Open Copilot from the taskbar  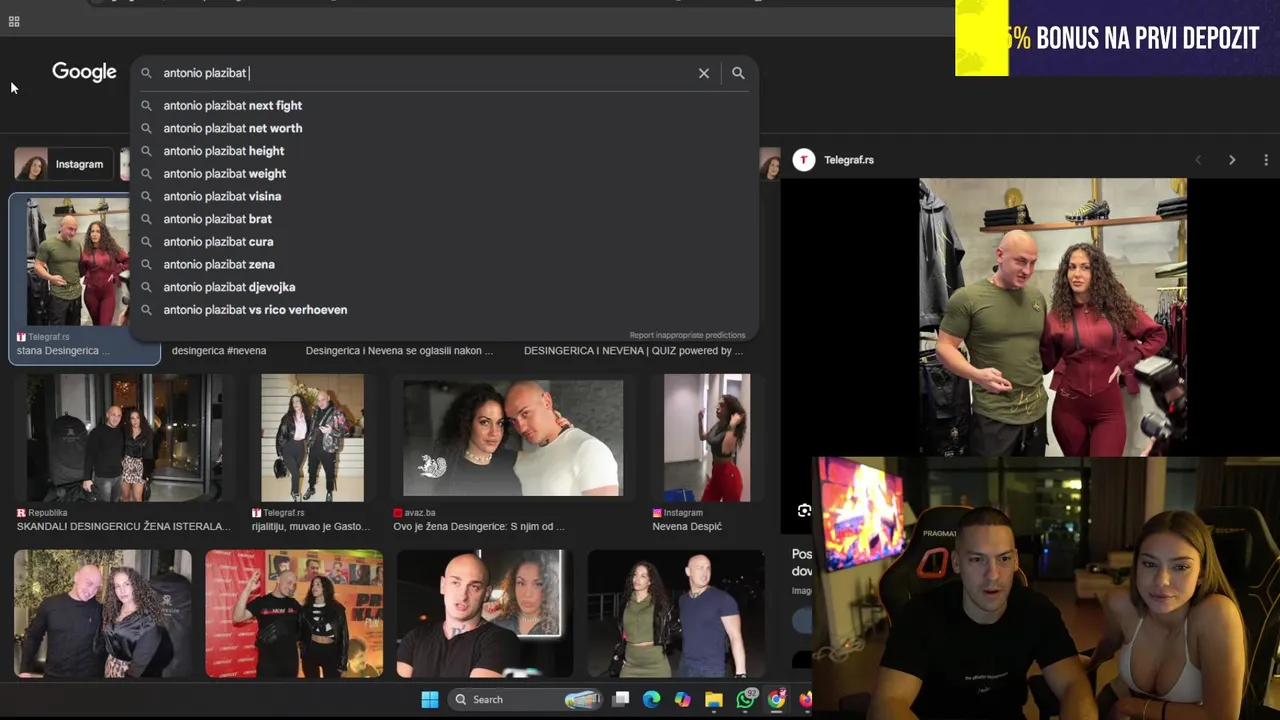coord(682,699)
